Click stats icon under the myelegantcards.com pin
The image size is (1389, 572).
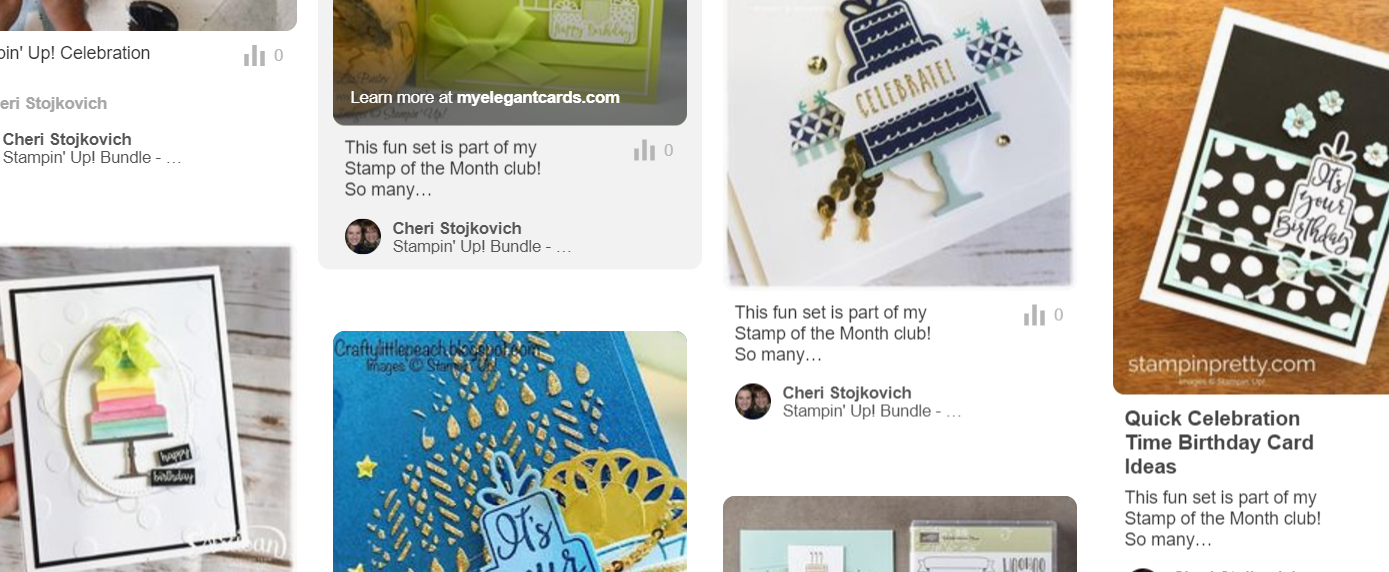[644, 151]
